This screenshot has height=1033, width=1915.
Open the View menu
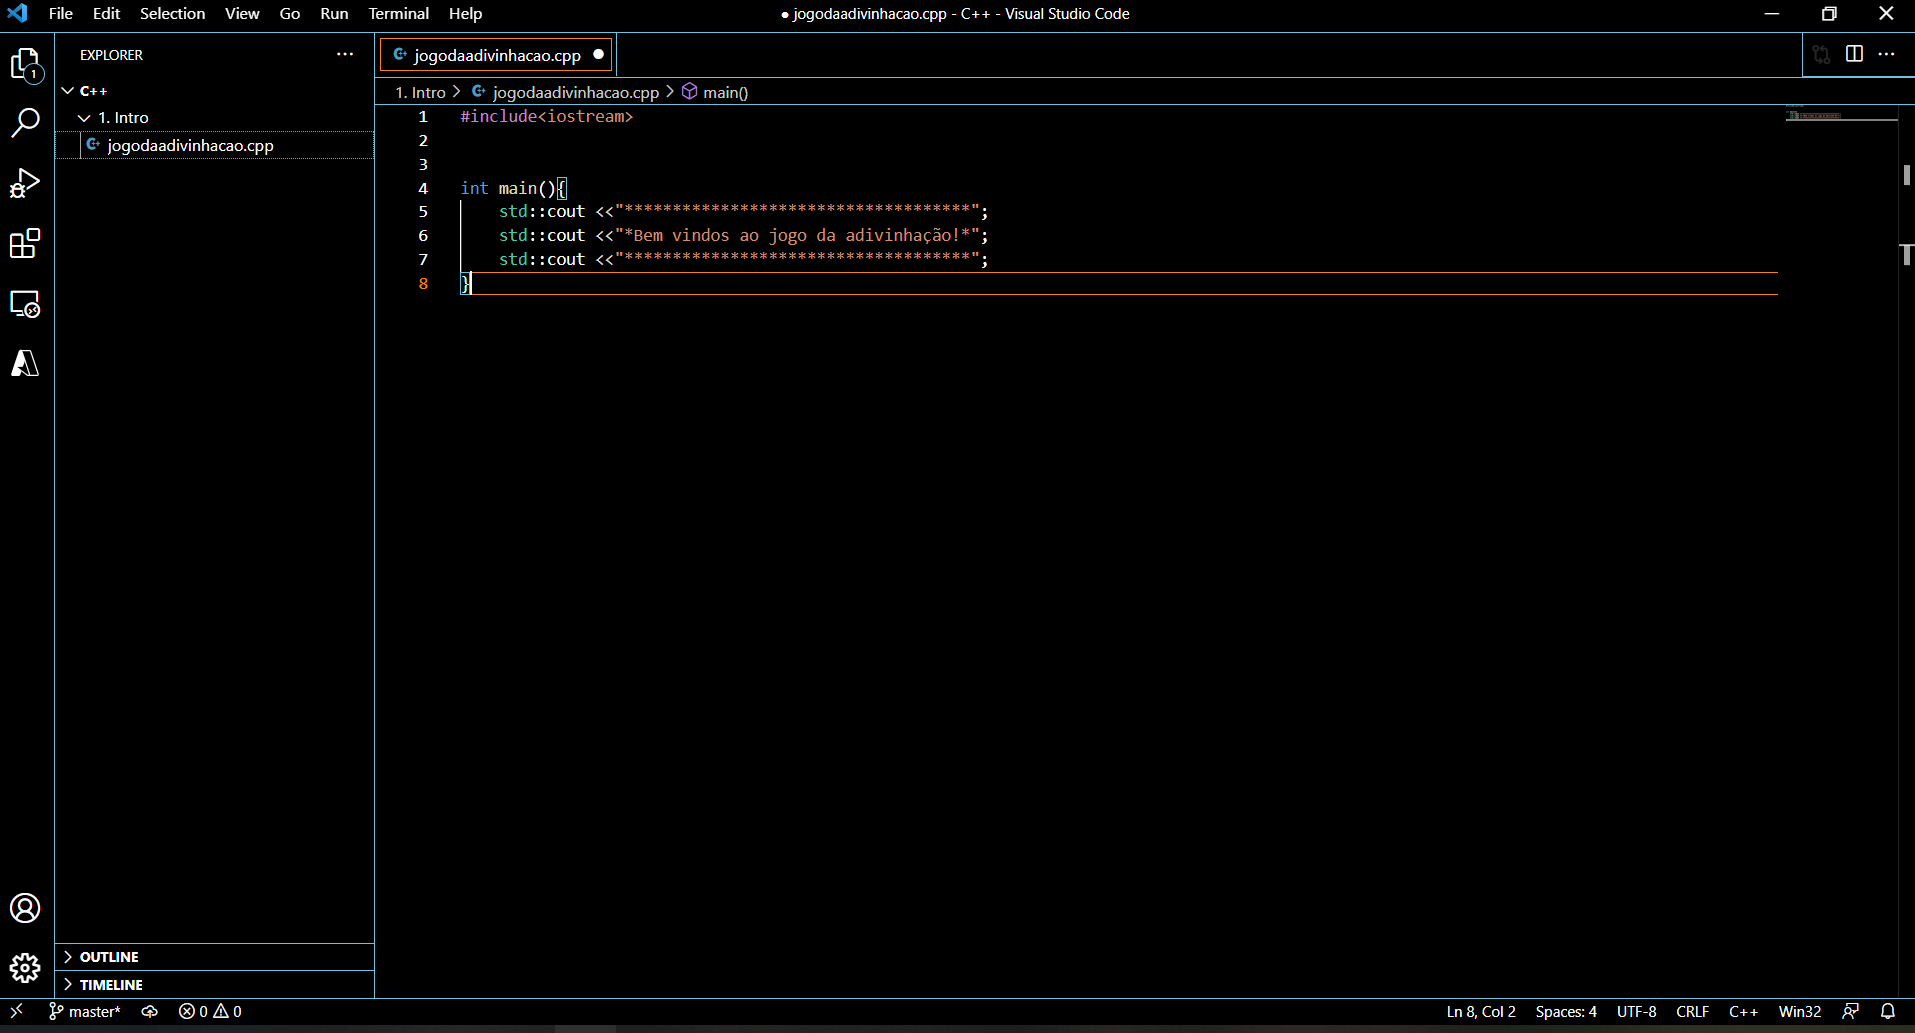click(242, 13)
